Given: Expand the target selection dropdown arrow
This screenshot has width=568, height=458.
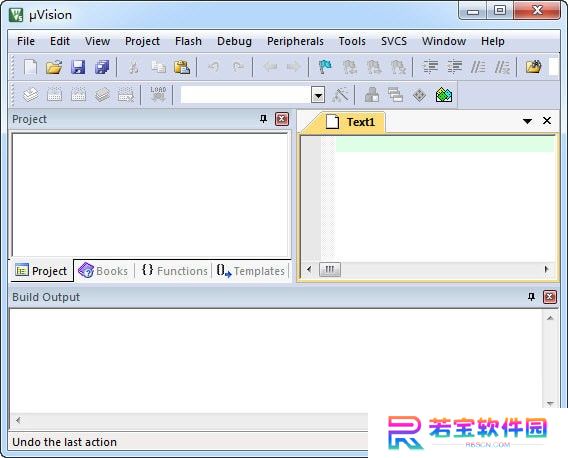Looking at the screenshot, I should (318, 95).
